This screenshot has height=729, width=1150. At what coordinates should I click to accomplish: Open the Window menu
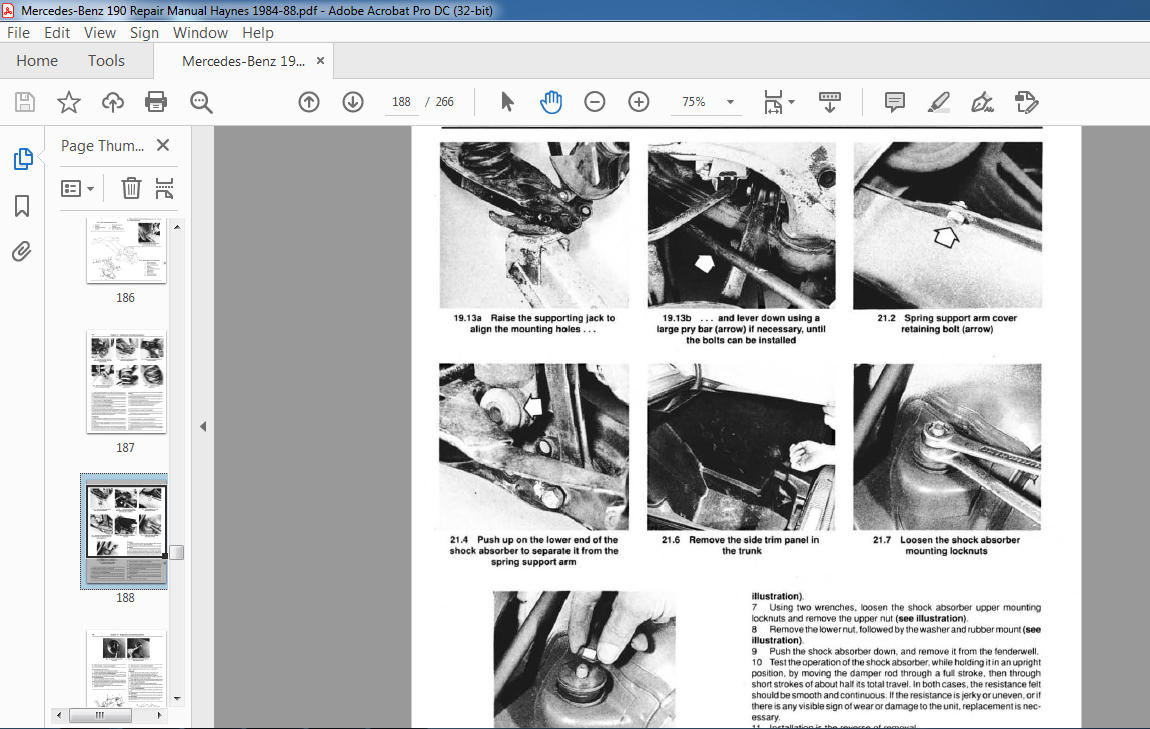tap(200, 33)
